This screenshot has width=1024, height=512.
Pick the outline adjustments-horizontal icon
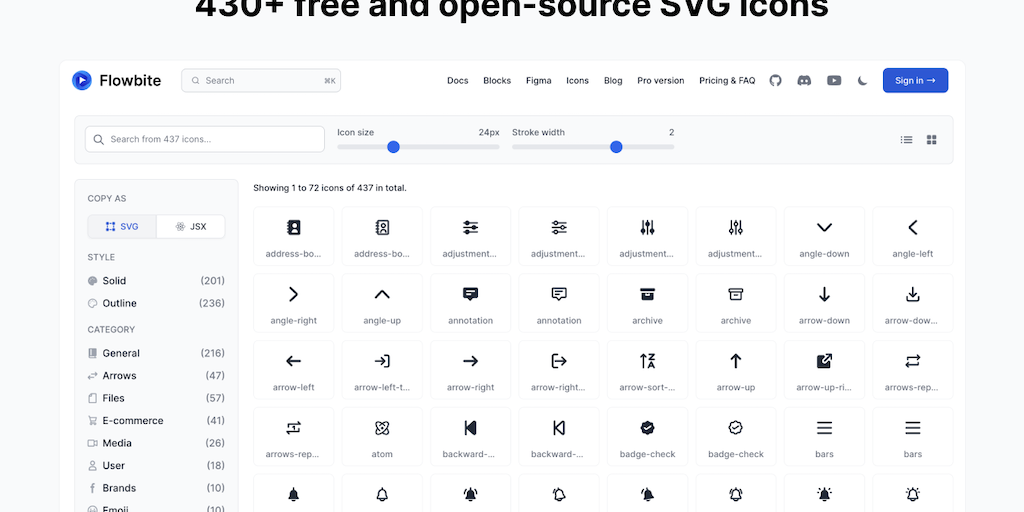click(x=559, y=236)
